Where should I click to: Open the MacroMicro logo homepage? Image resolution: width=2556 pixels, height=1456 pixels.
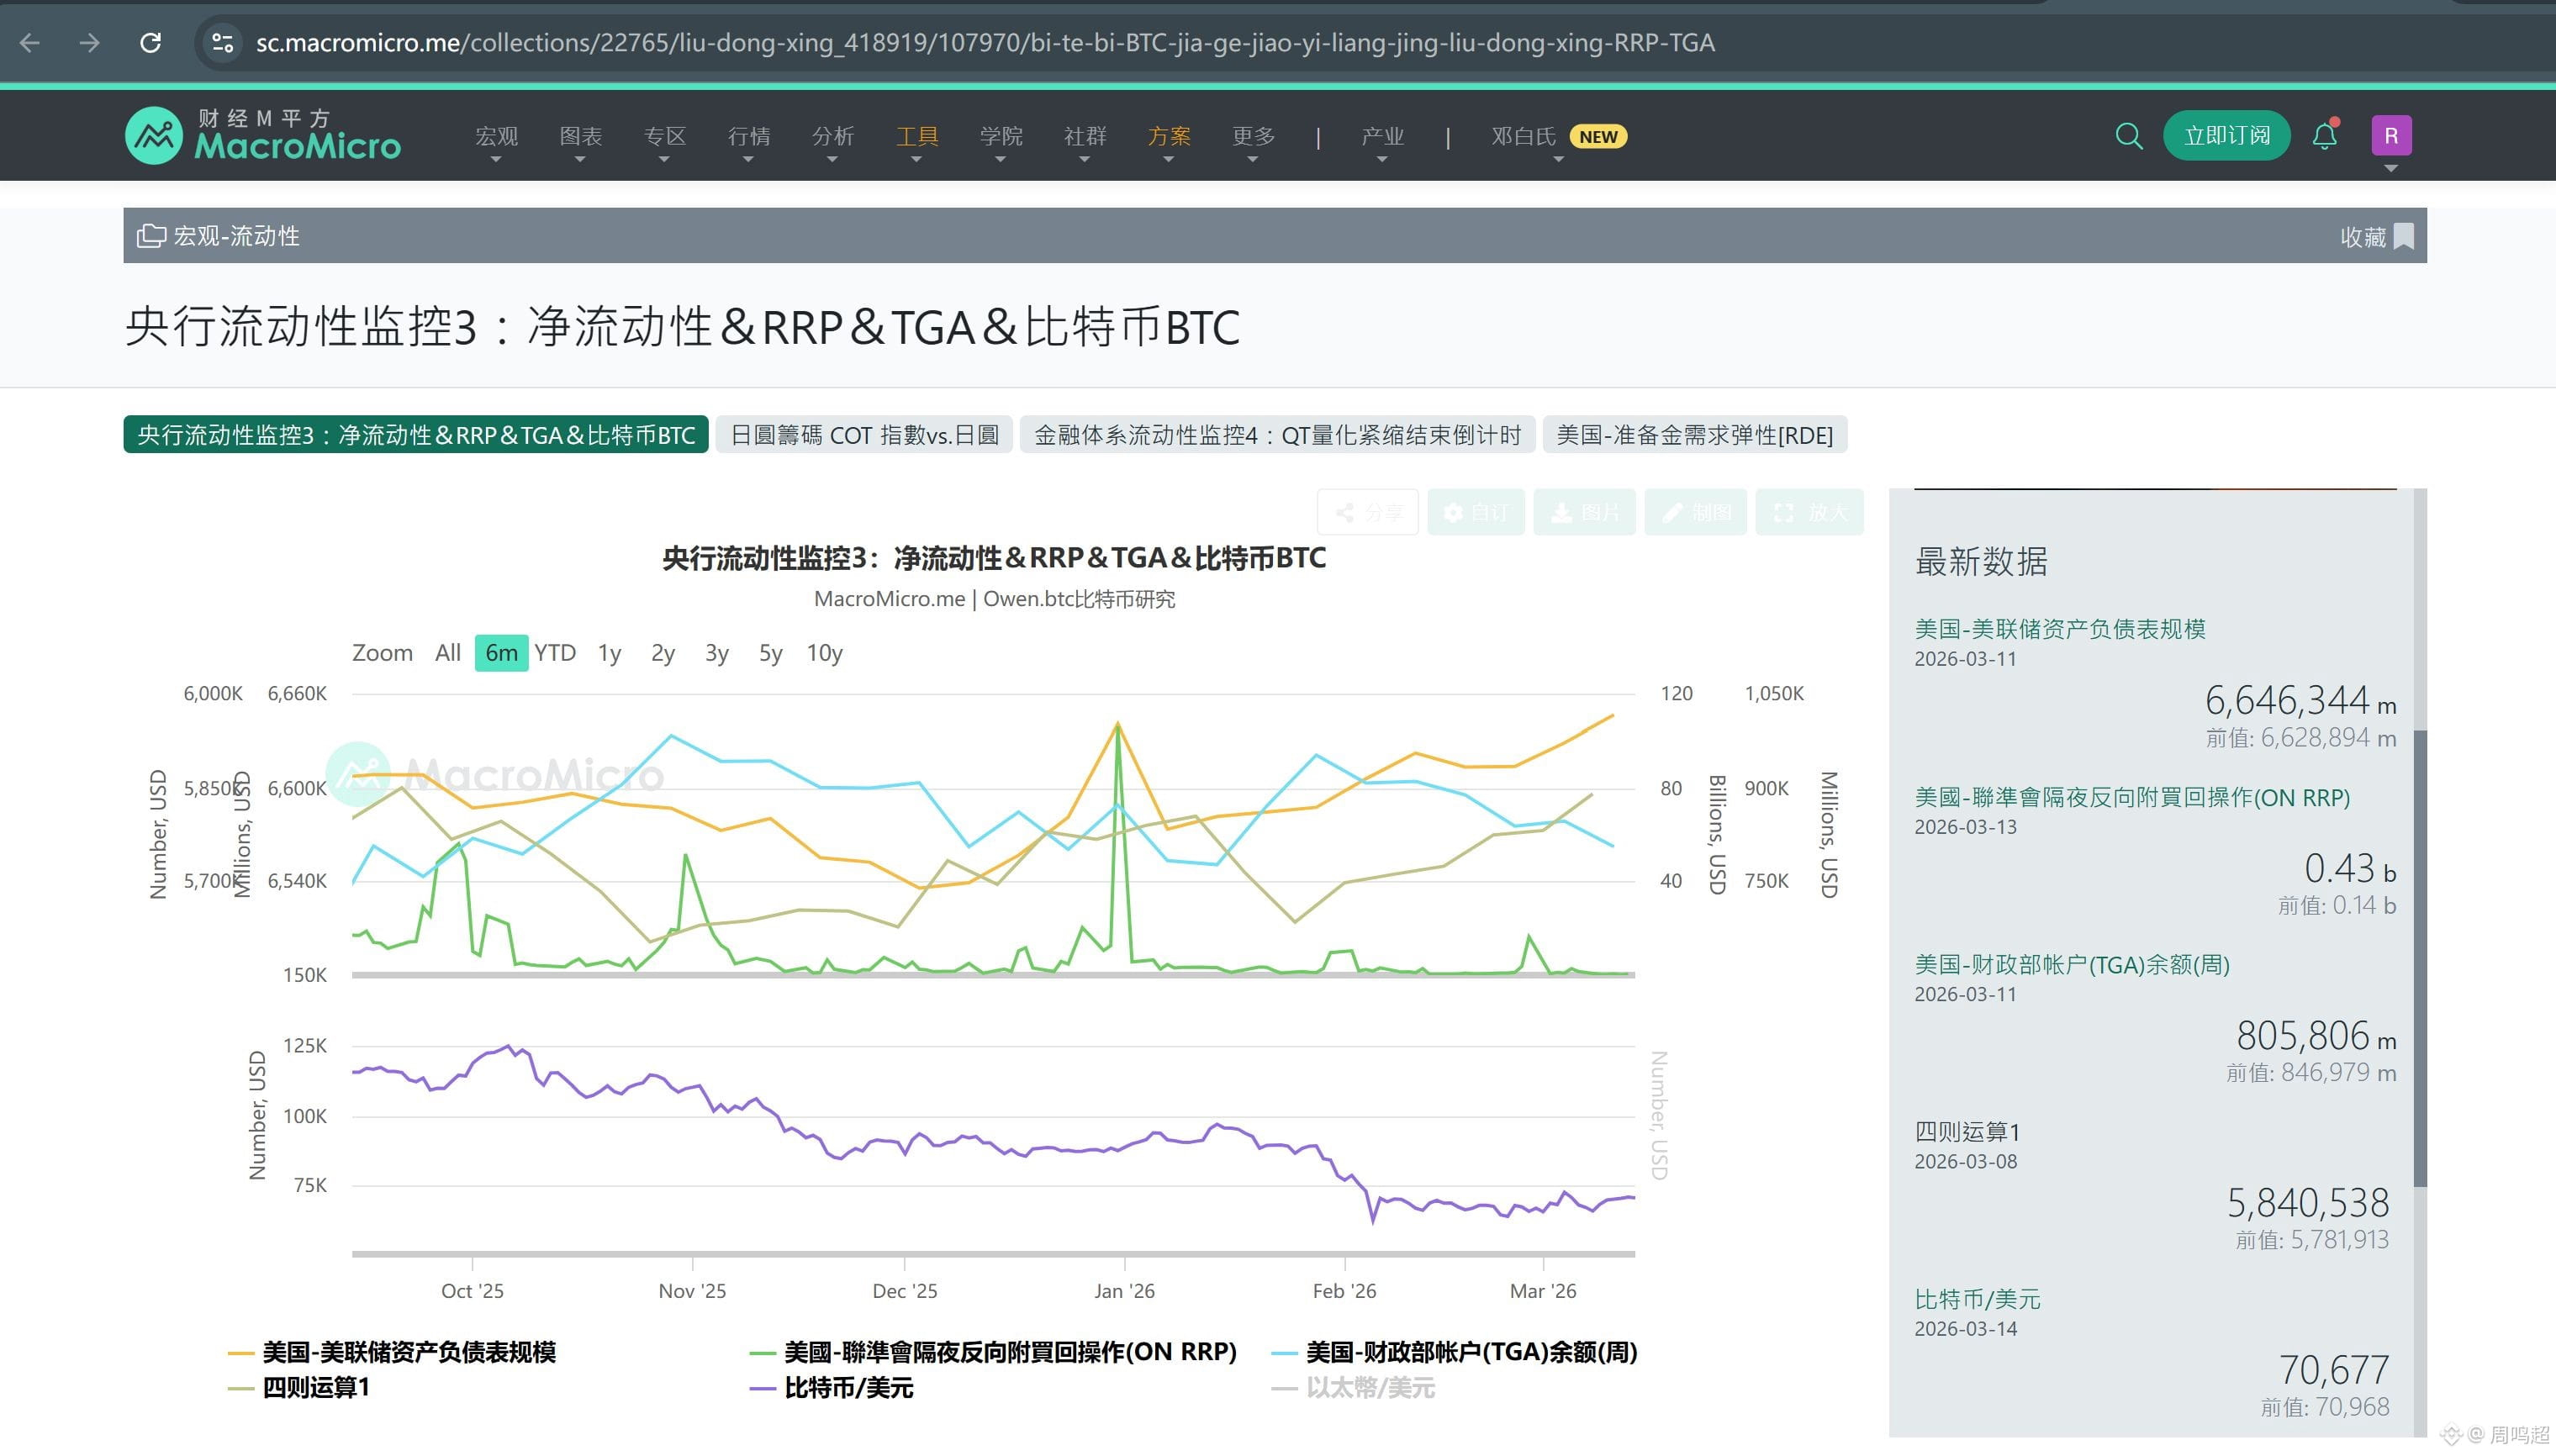[x=263, y=135]
